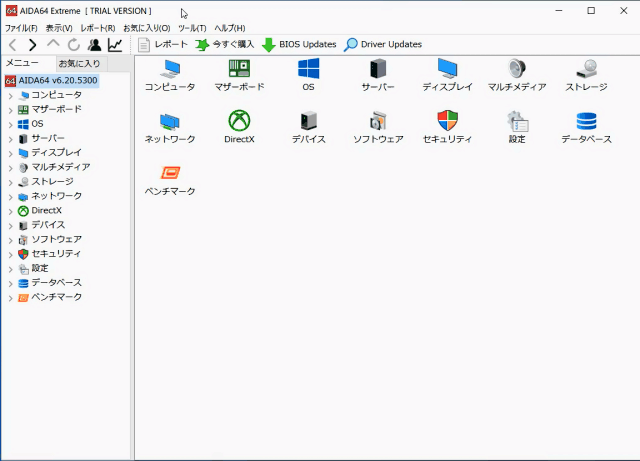Open the ストレージ icon in main pane
640x461 pixels.
pyautogui.click(x=587, y=69)
